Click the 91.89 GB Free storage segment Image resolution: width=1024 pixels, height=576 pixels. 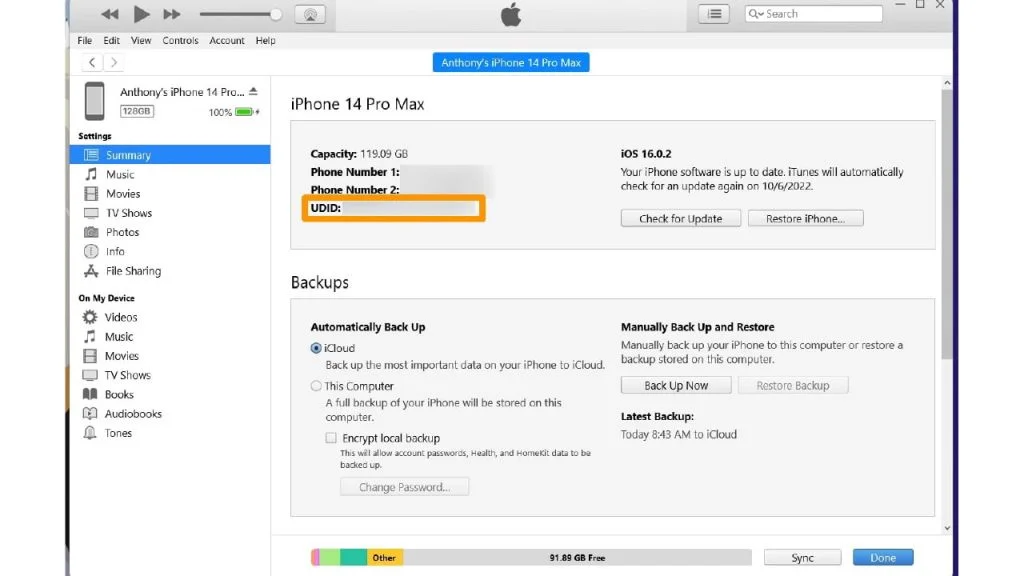point(577,558)
